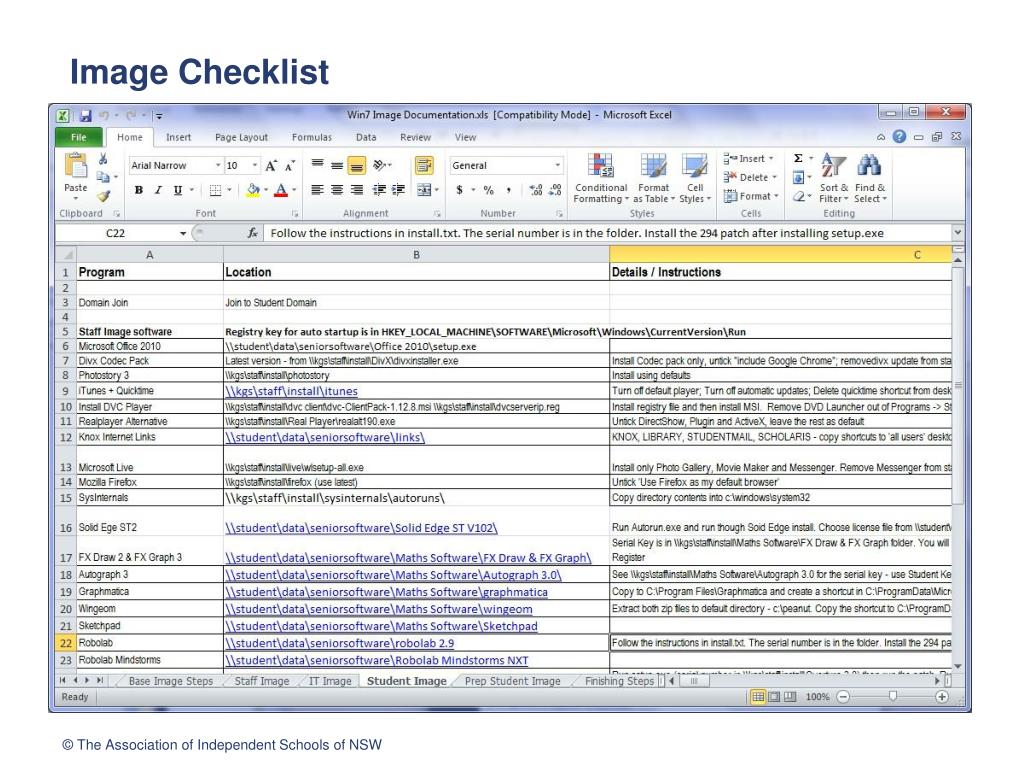Open the Base Image Steps sheet tab
This screenshot has width=1024, height=768.
pos(170,681)
